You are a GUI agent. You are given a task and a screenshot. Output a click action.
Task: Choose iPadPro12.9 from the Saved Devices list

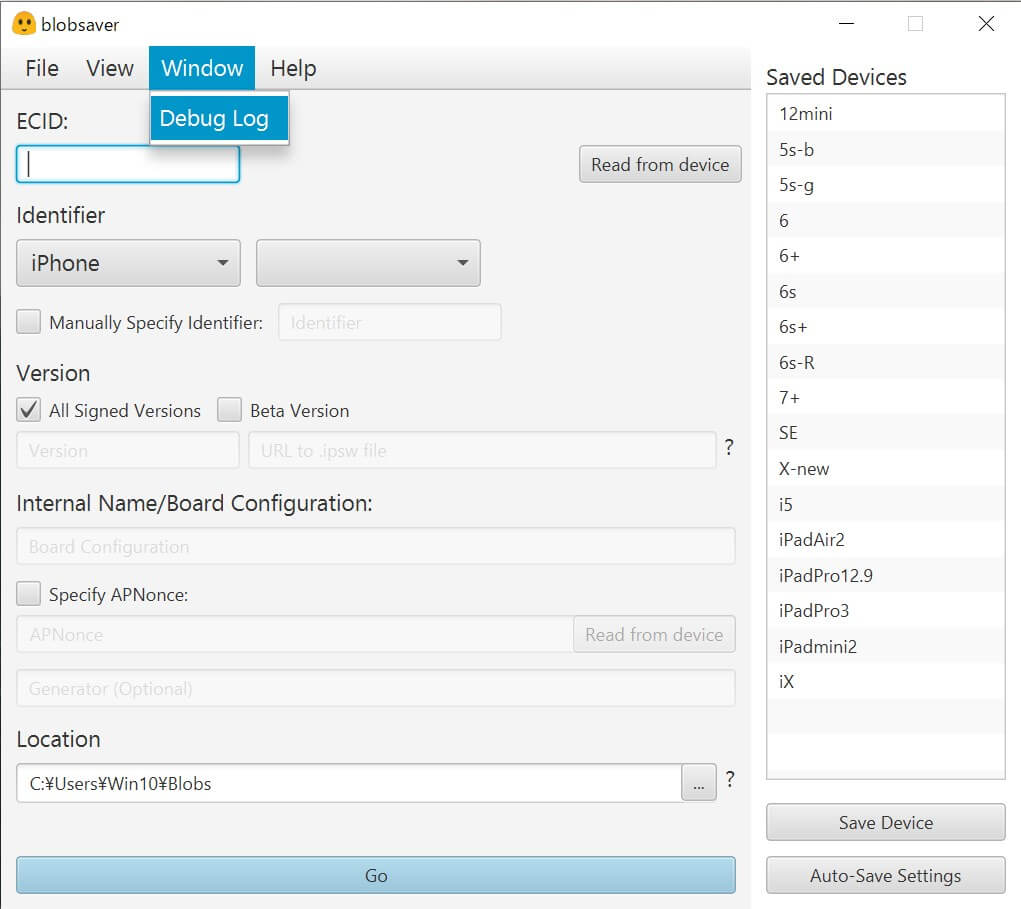[826, 575]
